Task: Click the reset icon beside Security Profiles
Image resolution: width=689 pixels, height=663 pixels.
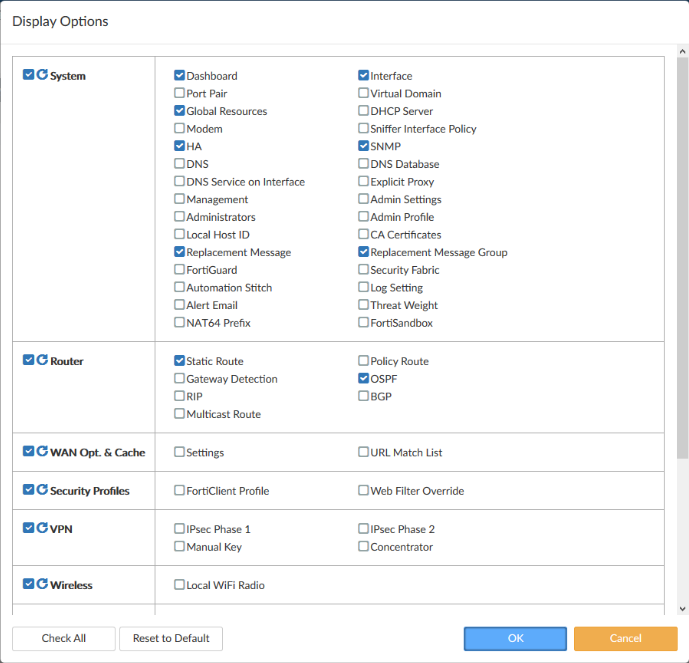Action: pyautogui.click(x=42, y=489)
